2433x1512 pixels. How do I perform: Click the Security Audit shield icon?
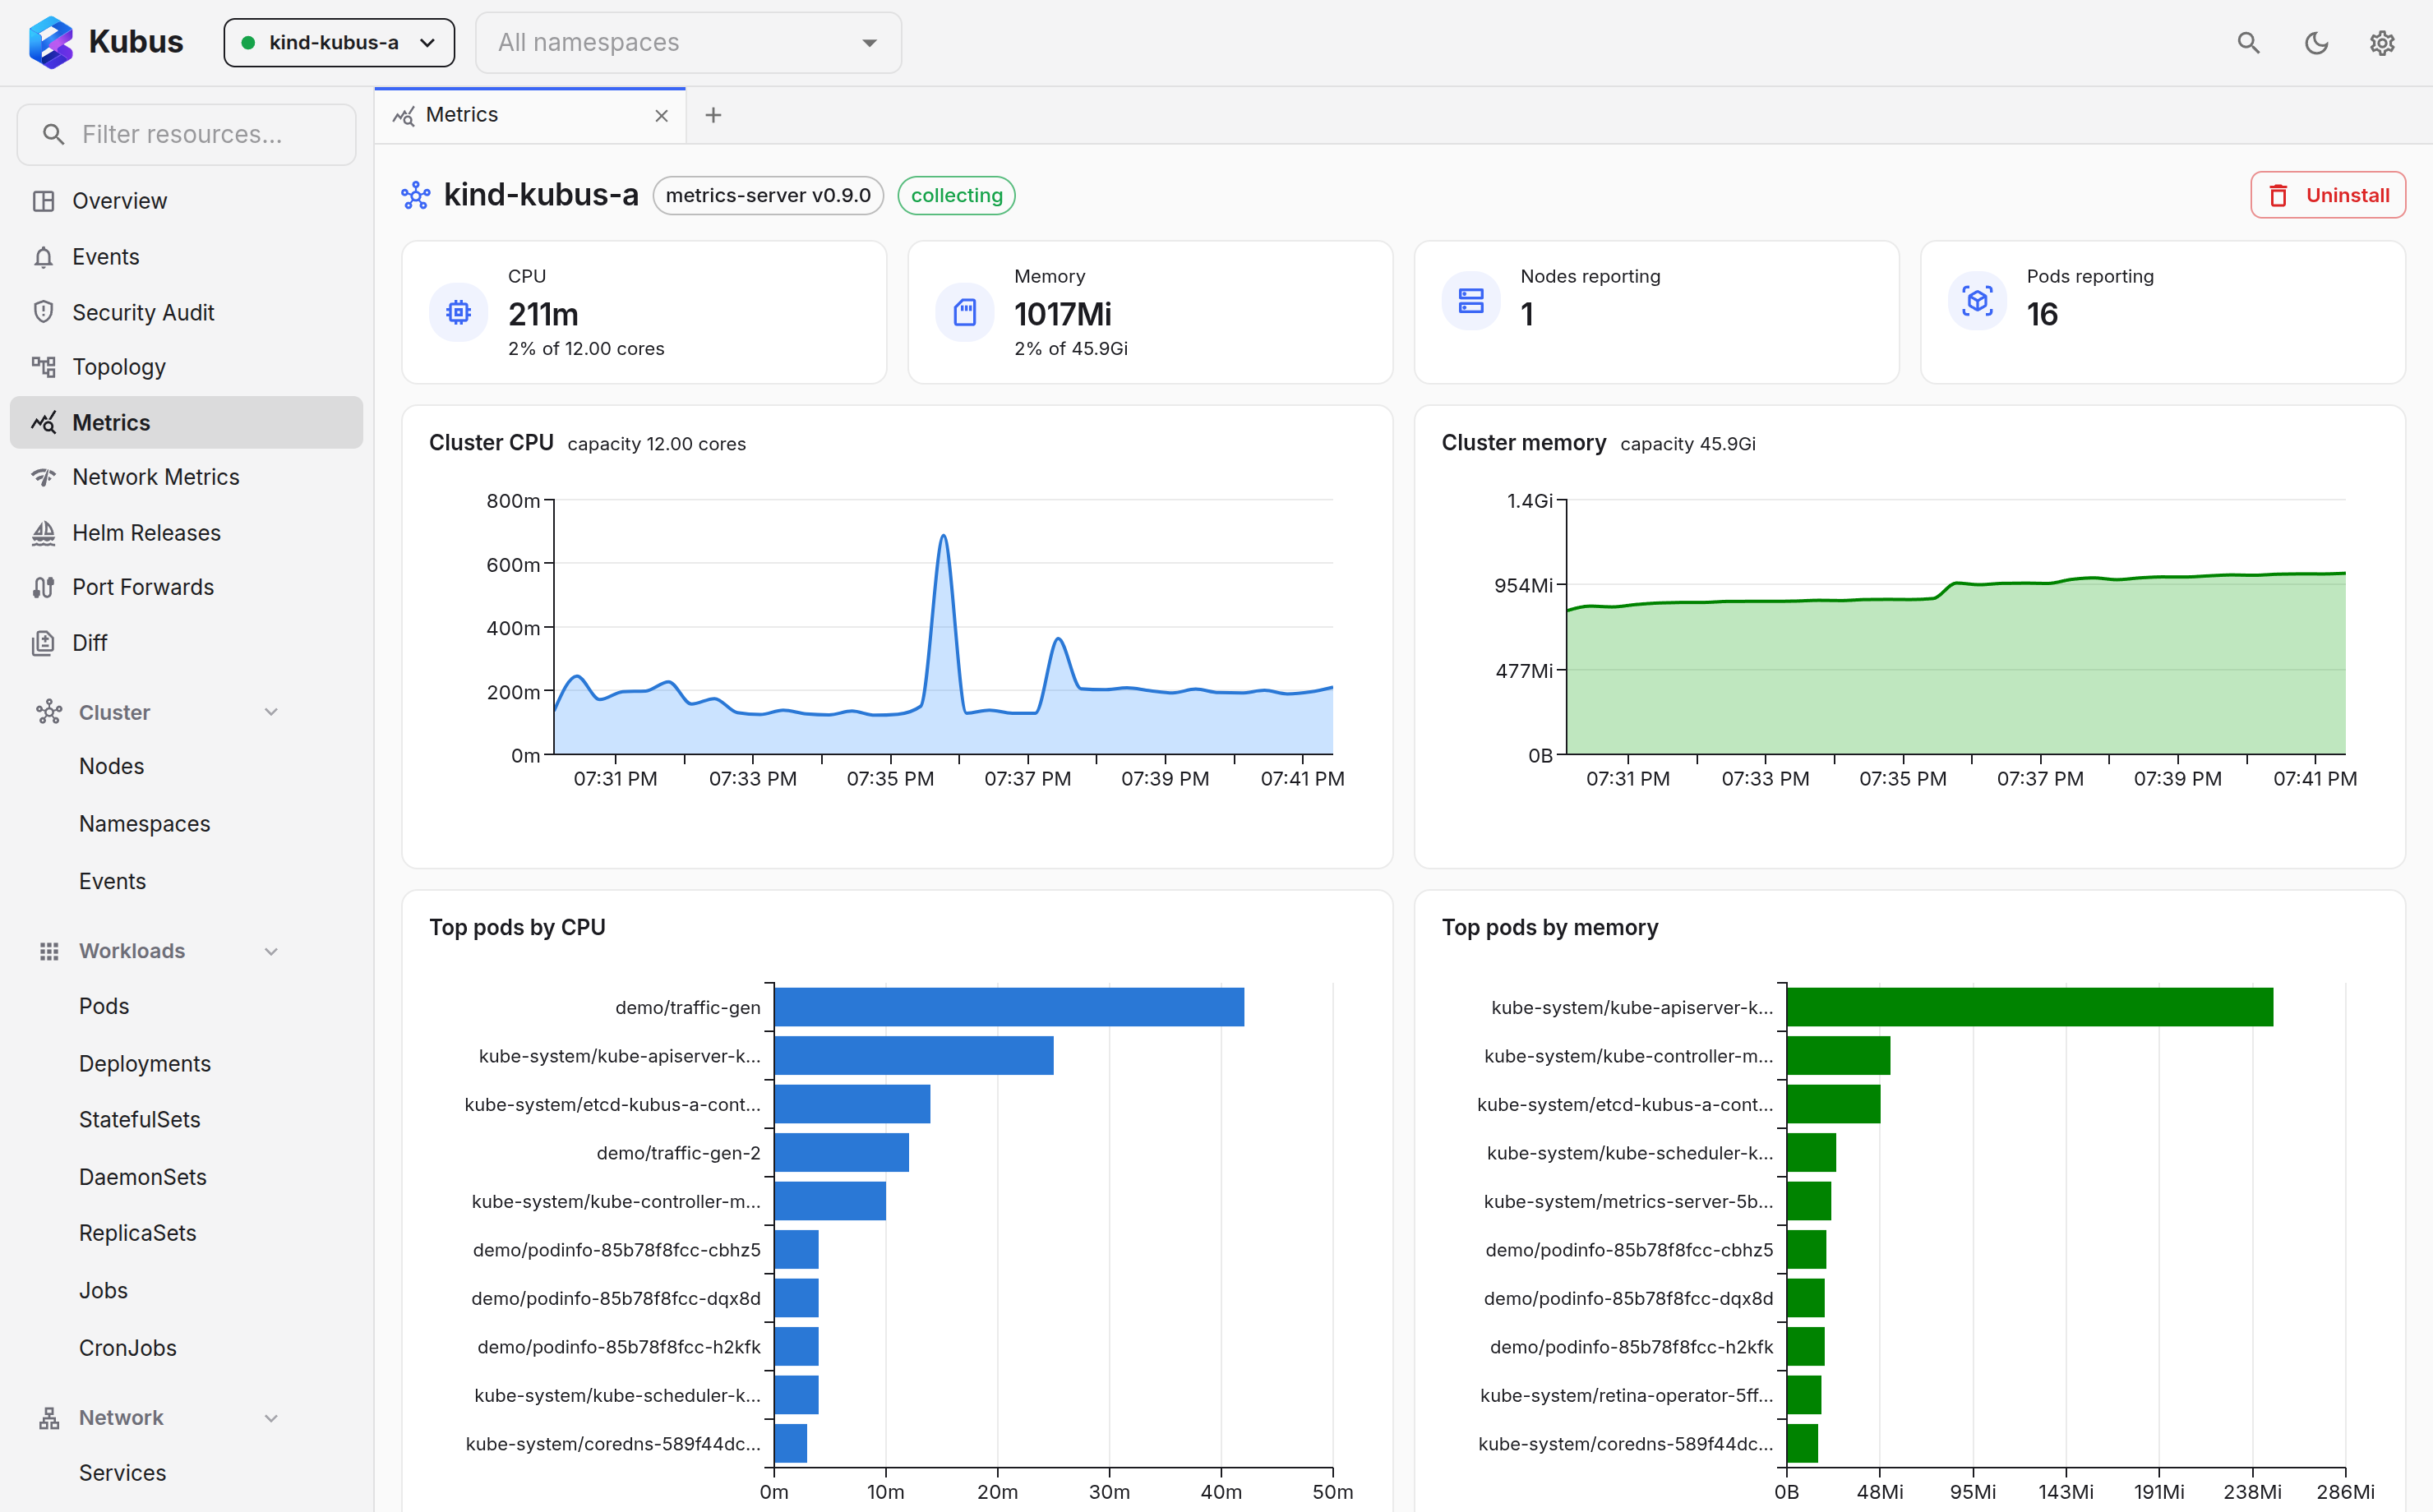pos(43,312)
